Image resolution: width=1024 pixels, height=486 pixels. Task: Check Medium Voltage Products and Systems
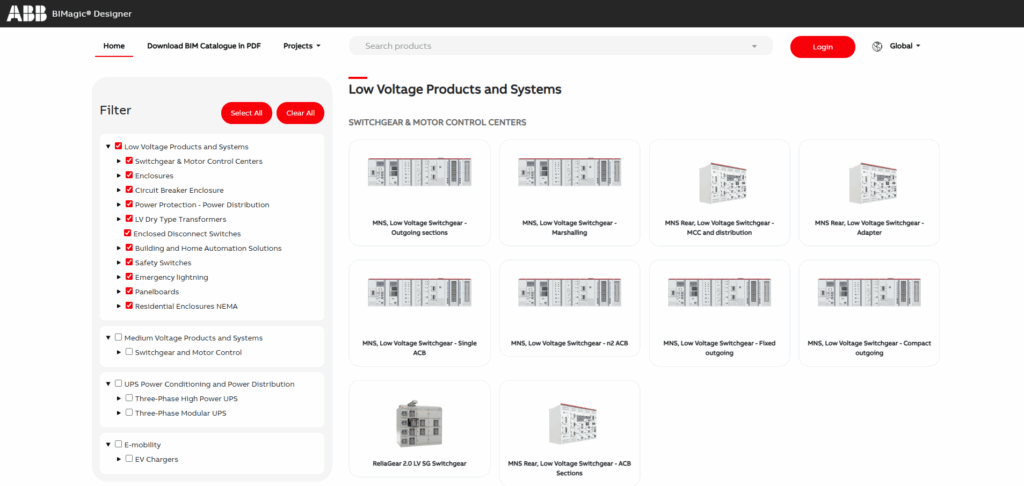point(118,338)
